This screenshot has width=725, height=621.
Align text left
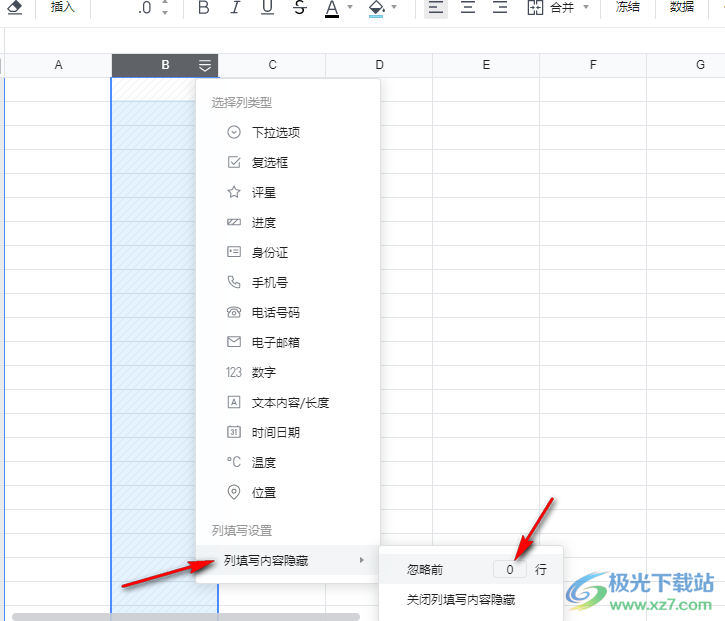click(436, 7)
